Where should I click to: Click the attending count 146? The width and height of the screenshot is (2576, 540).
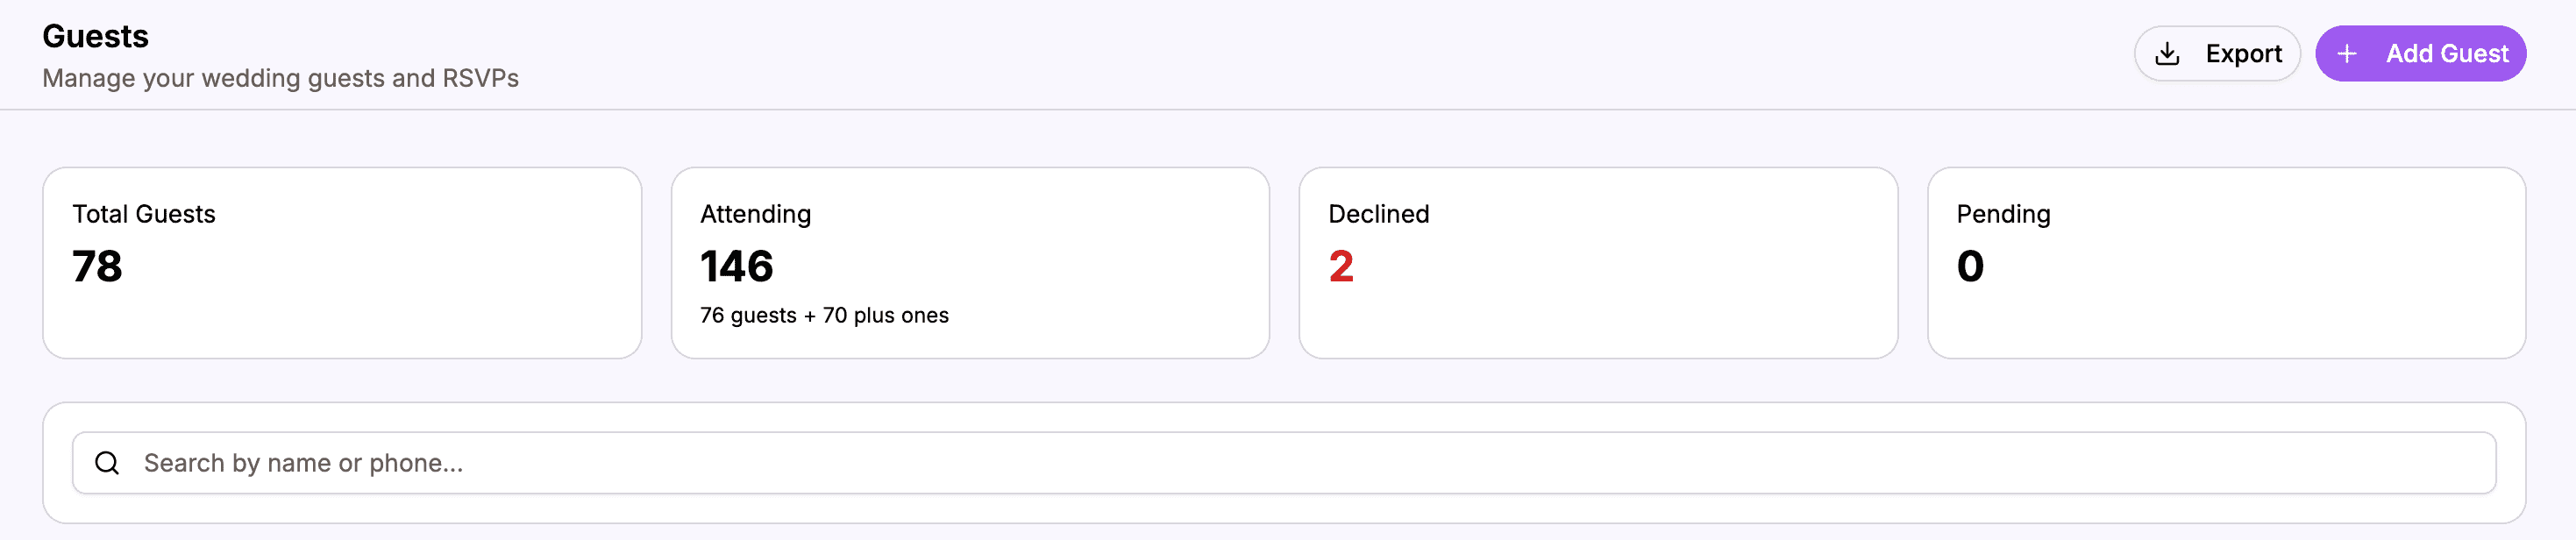[x=737, y=267]
